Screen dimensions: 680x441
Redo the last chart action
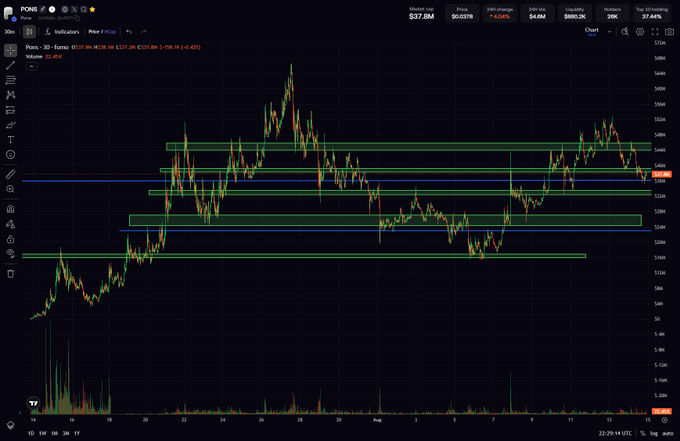(144, 32)
